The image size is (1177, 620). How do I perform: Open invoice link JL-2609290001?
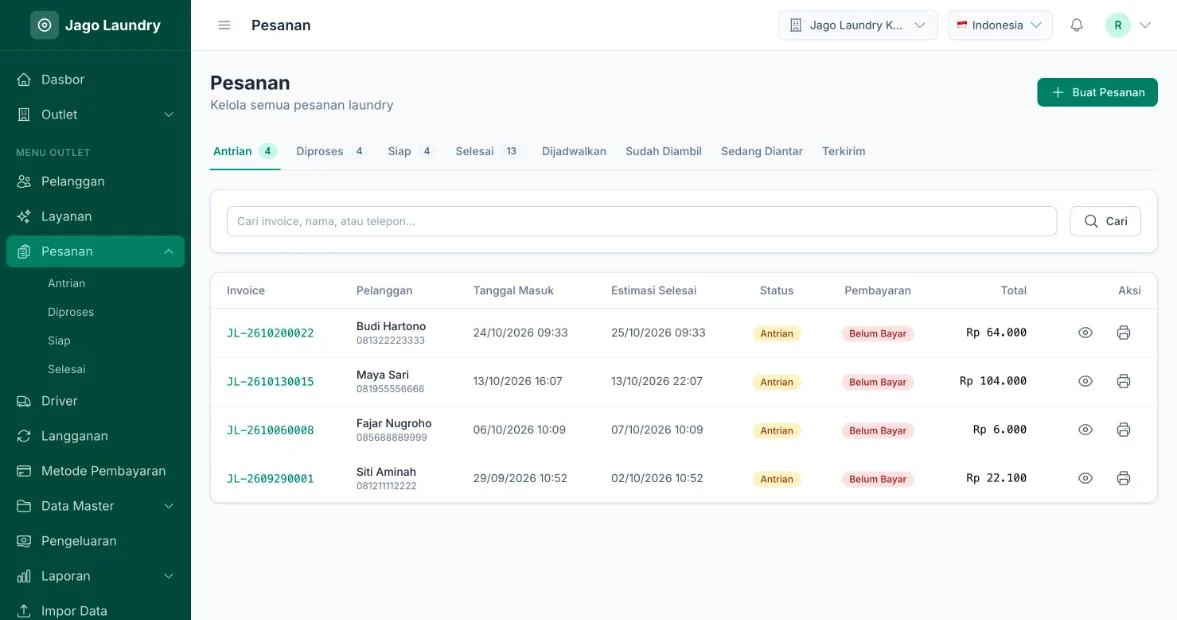click(x=270, y=479)
